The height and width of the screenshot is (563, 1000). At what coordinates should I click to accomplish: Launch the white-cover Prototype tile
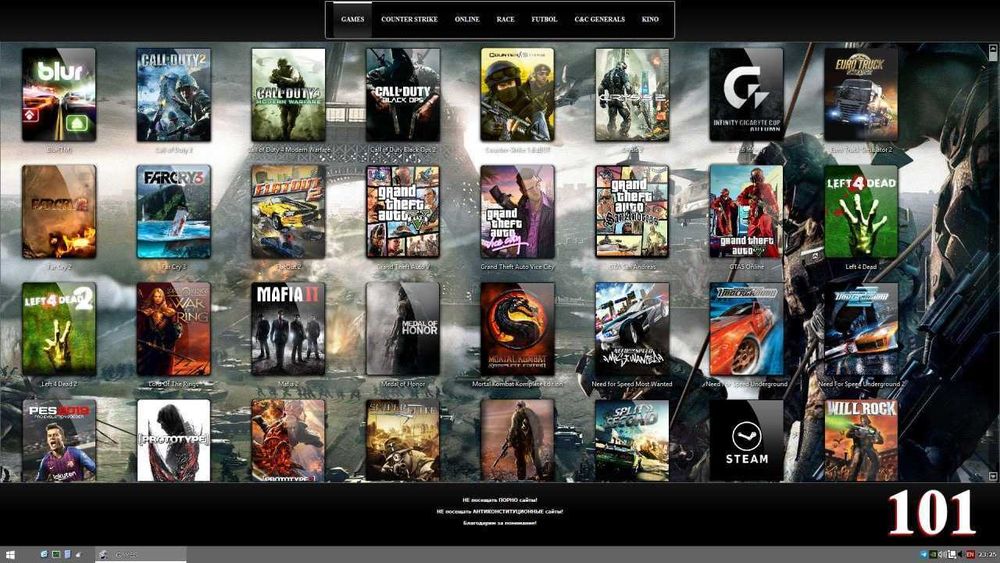173,441
